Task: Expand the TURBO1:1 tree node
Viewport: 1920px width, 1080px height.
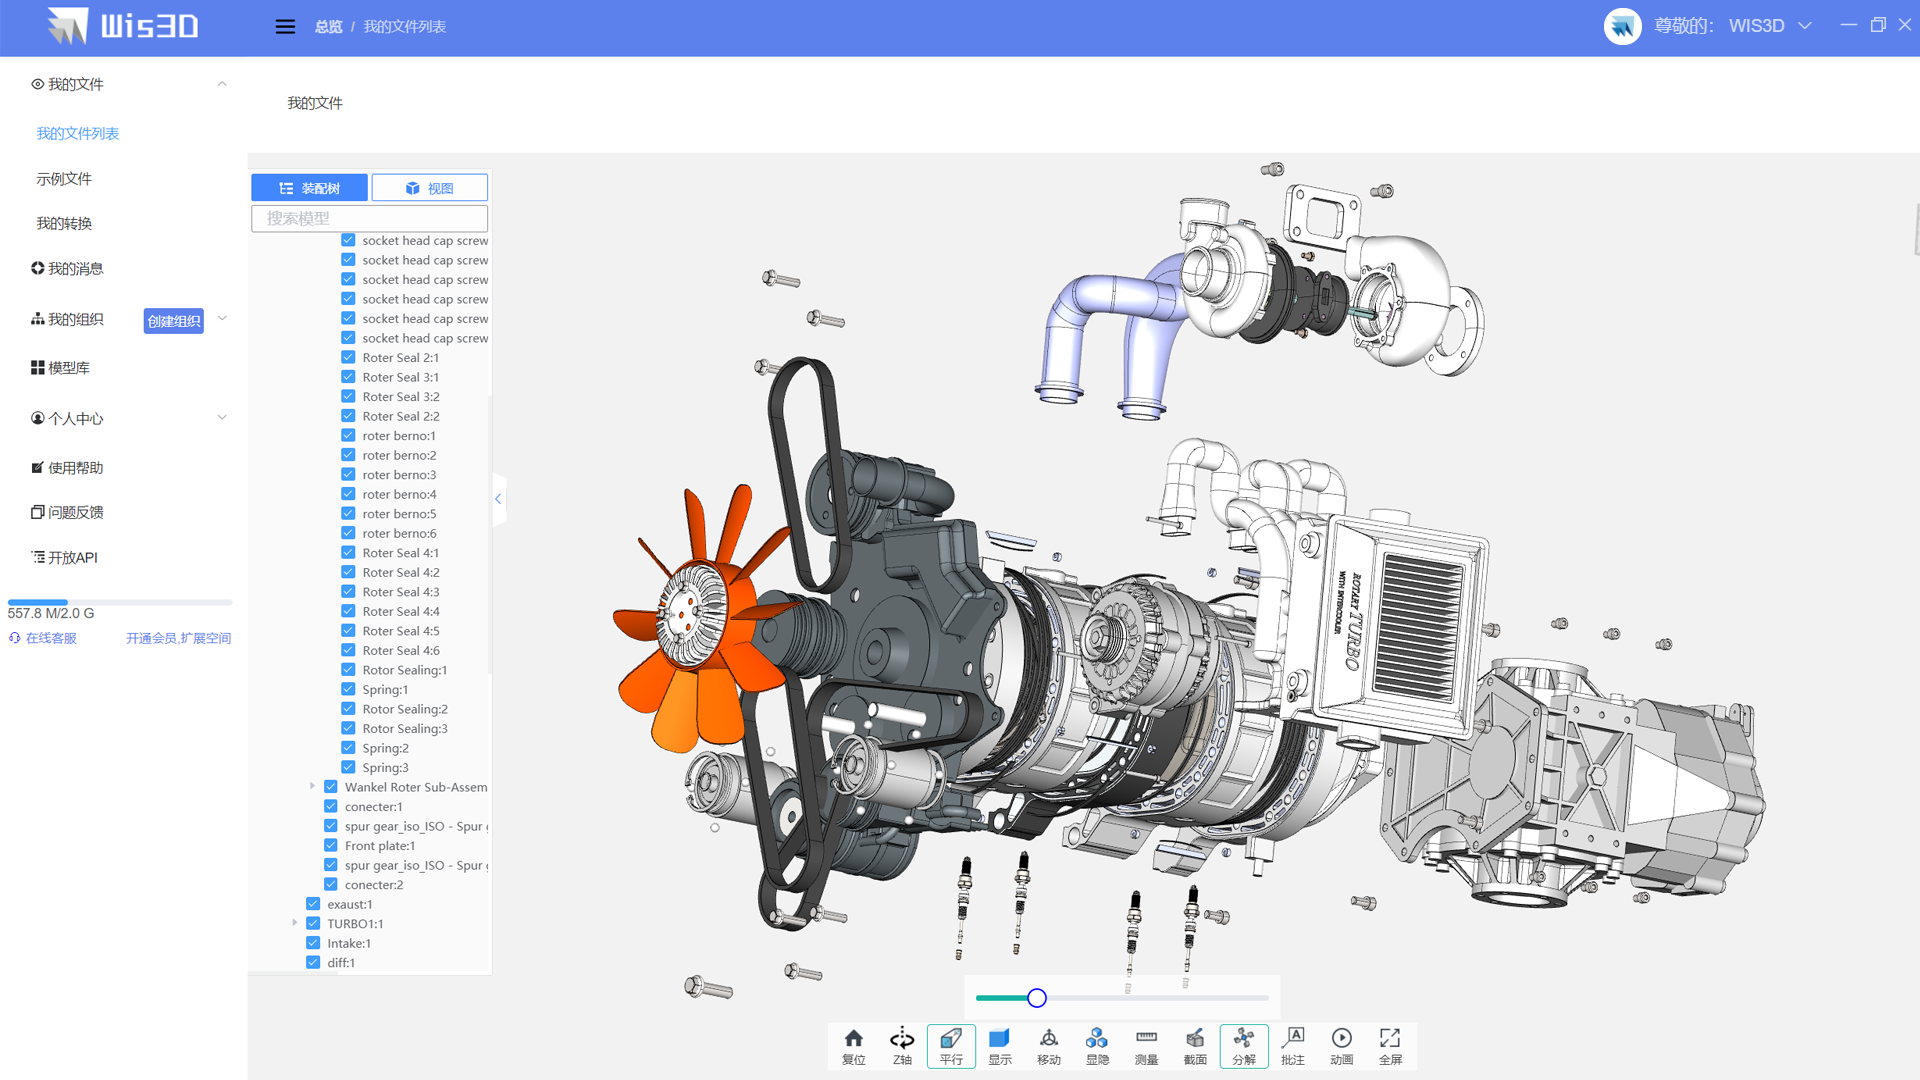Action: coord(295,923)
